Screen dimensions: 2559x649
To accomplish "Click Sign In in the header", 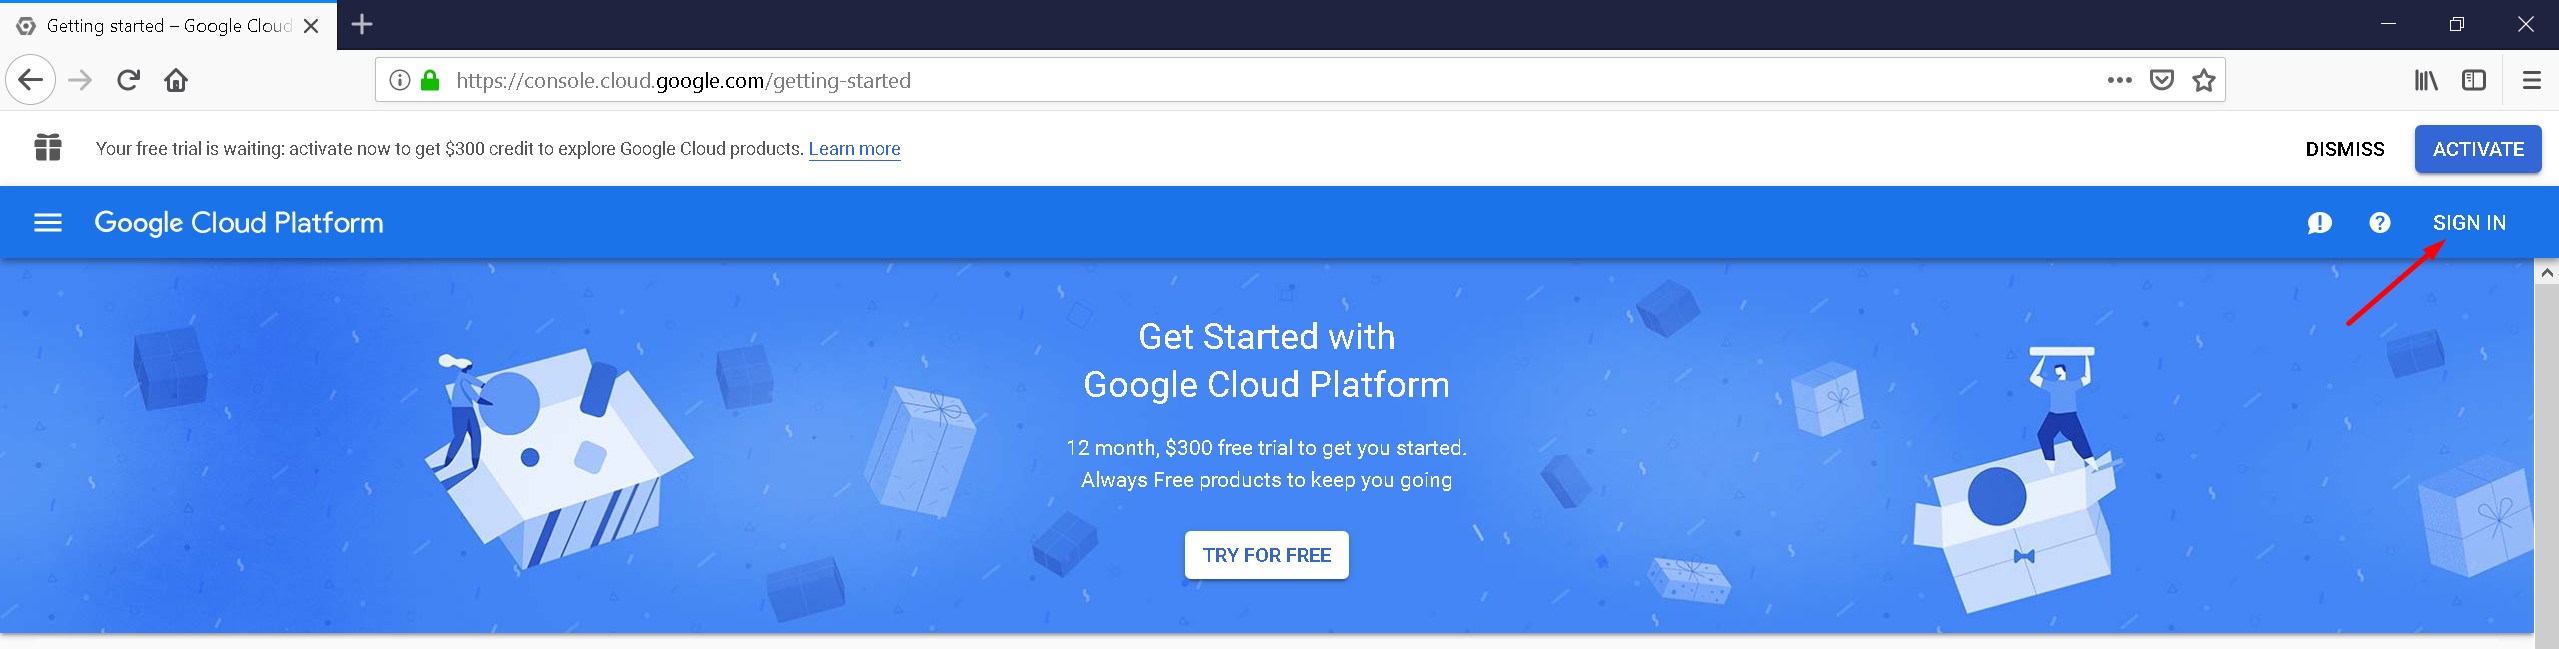I will [x=2468, y=223].
